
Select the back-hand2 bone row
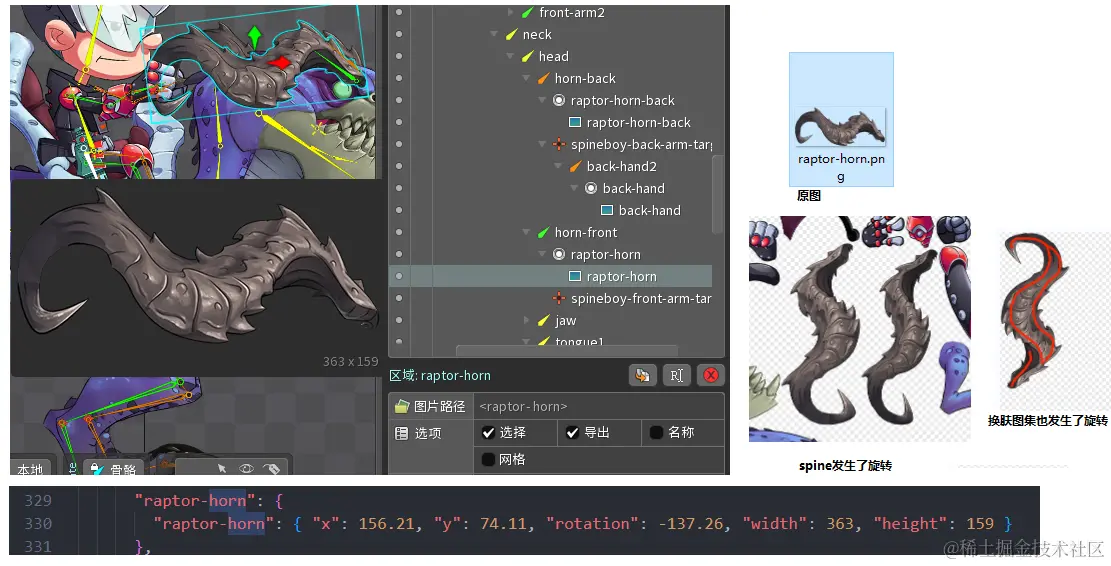coord(551,166)
